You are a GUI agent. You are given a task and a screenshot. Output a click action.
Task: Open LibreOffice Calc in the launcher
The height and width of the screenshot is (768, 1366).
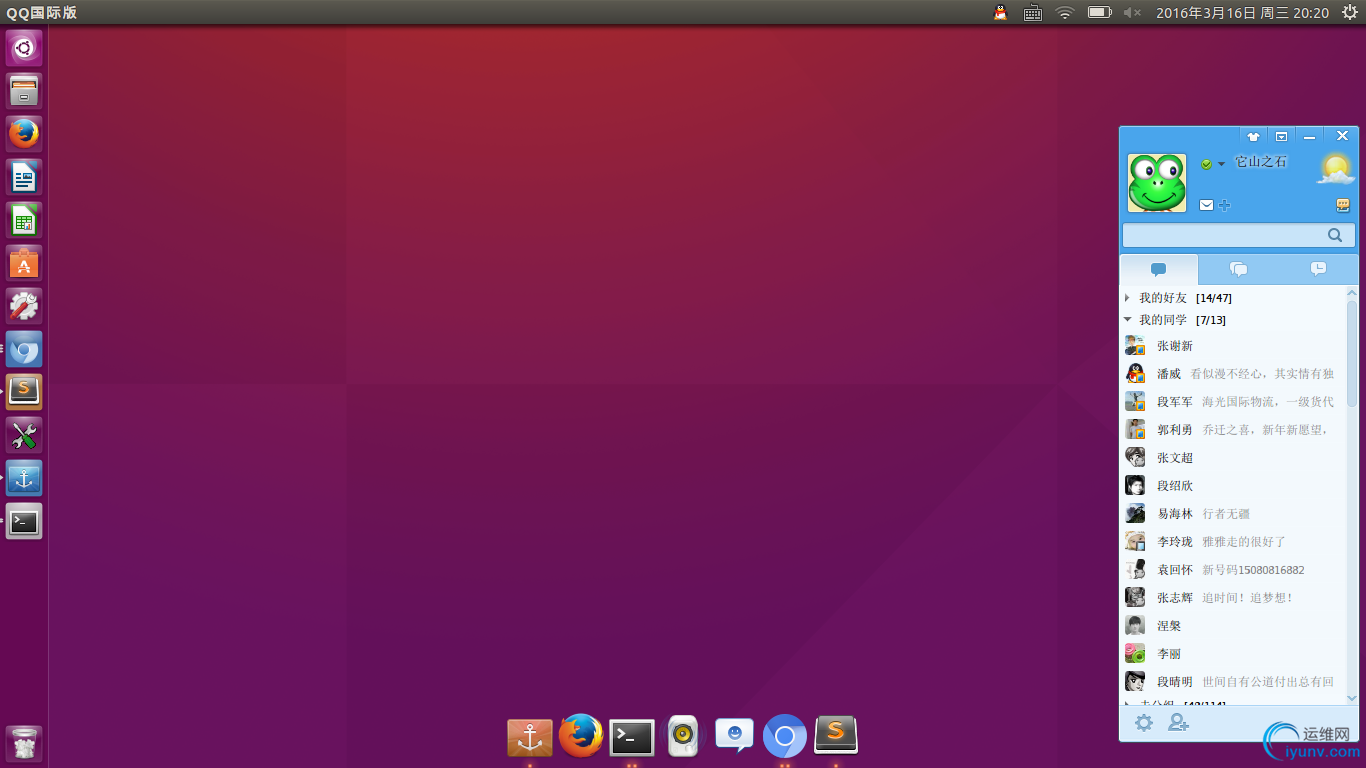pyautogui.click(x=24, y=220)
